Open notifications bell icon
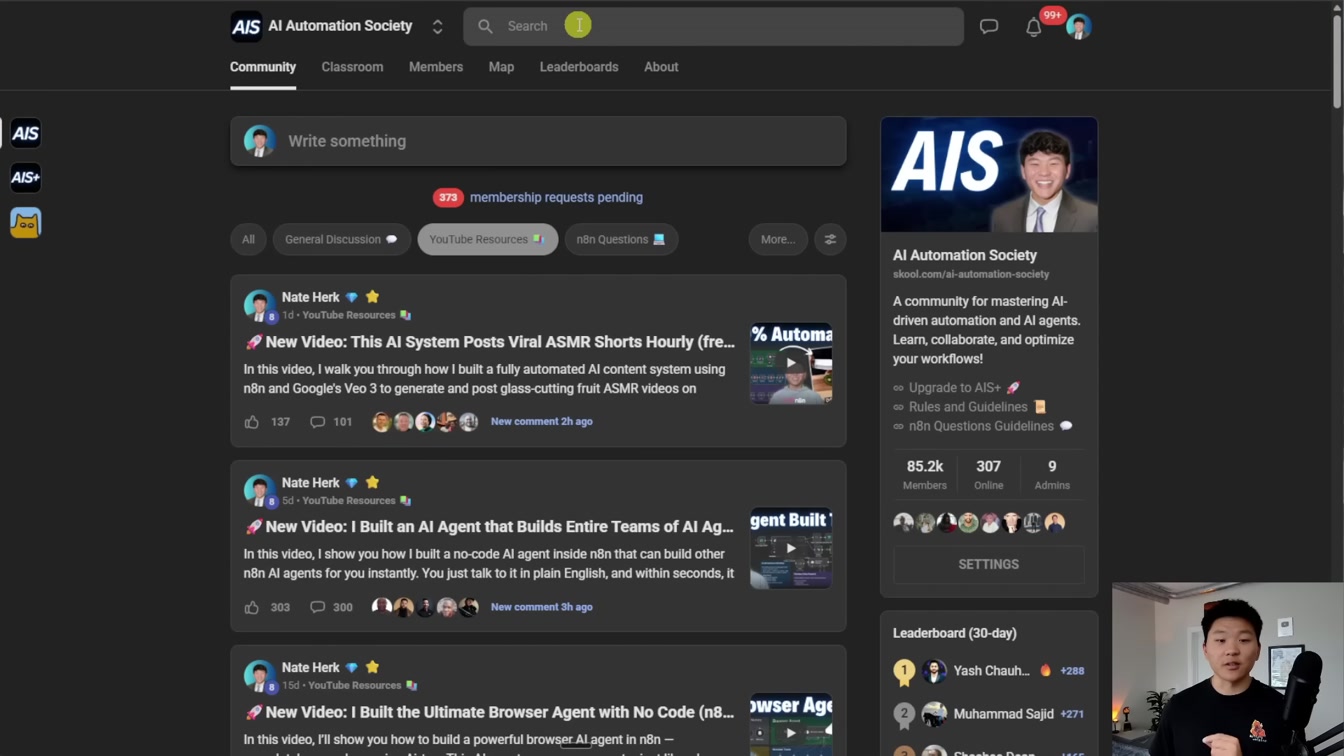 coord(1034,27)
